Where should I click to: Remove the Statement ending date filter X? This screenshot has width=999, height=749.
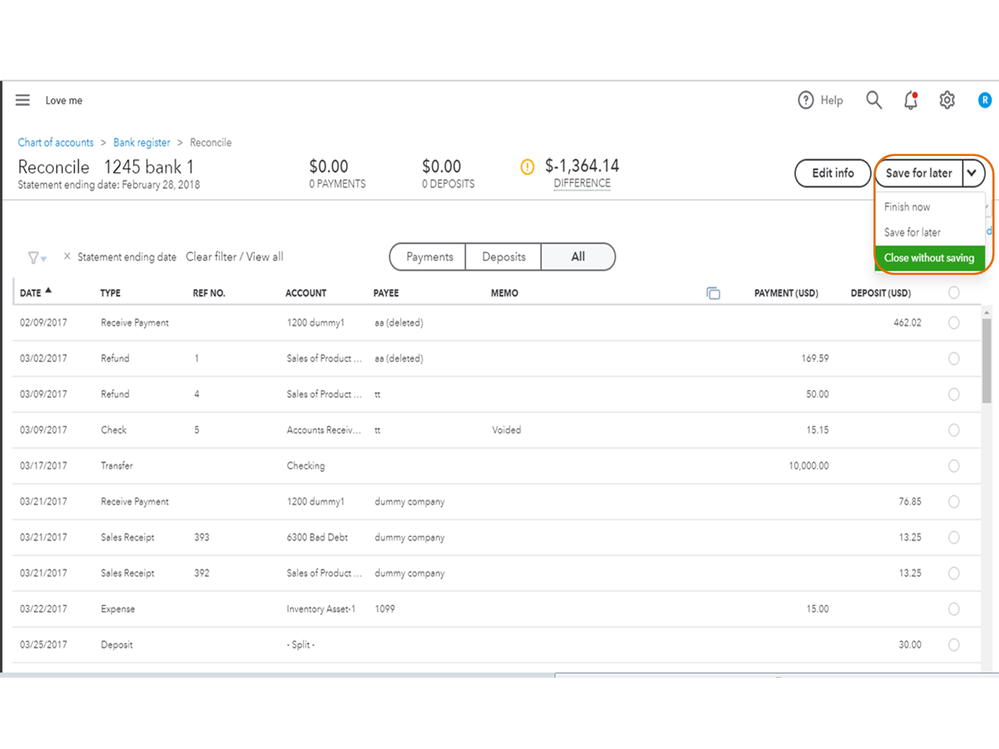[67, 256]
